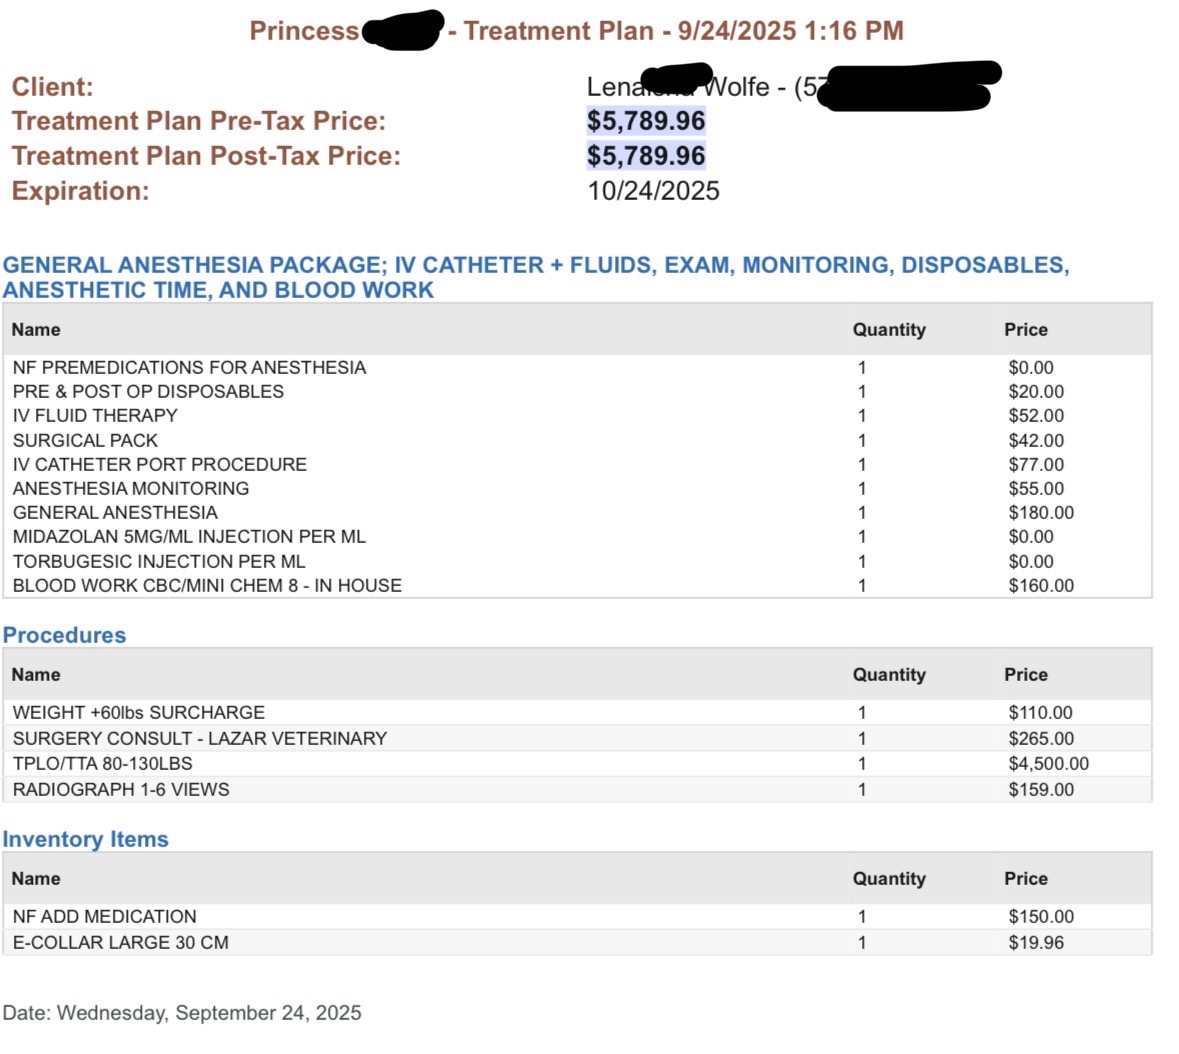Click the $4,500.00 price cell
Screen dimensions: 1179x1054
pos(1048,764)
